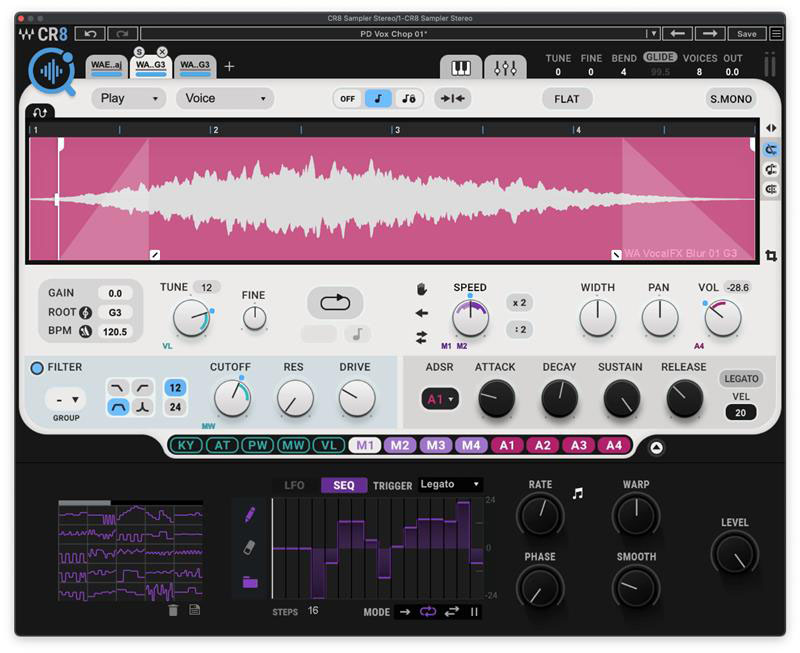800x653 pixels.
Task: Click the Save button at top right
Action: tap(746, 33)
